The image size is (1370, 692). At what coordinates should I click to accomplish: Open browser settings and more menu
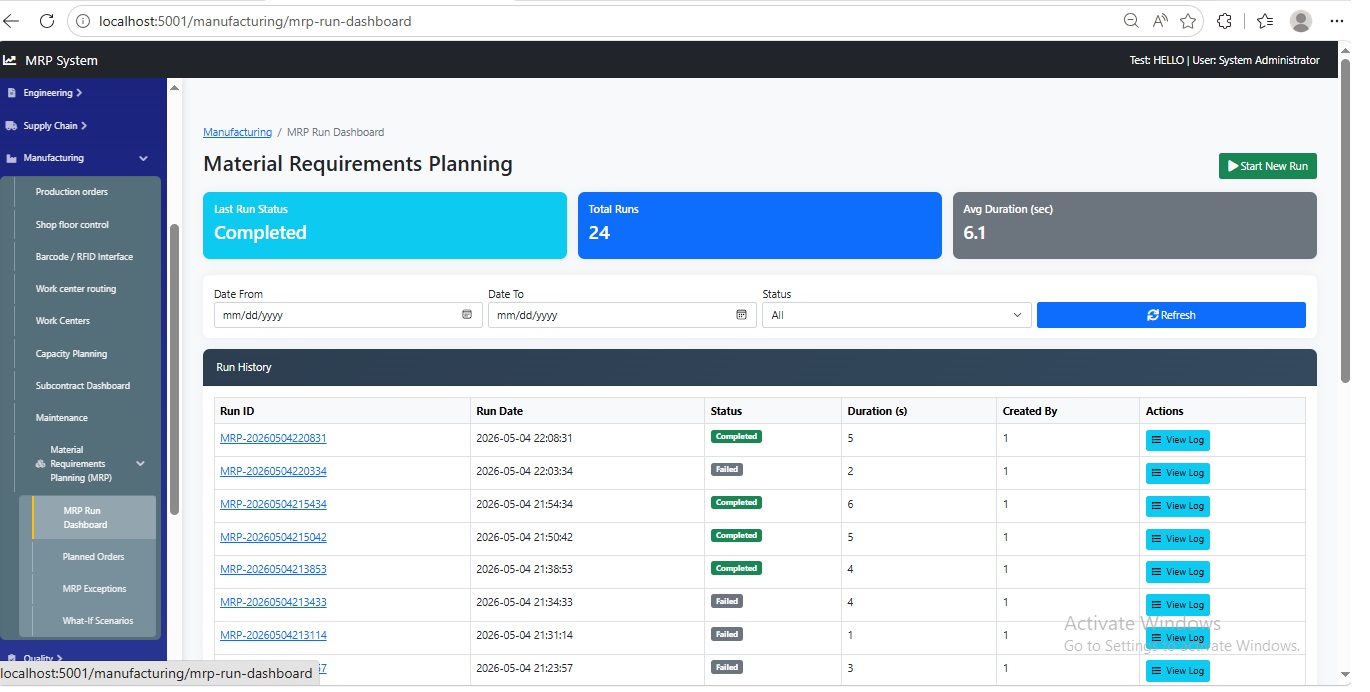click(x=1337, y=21)
